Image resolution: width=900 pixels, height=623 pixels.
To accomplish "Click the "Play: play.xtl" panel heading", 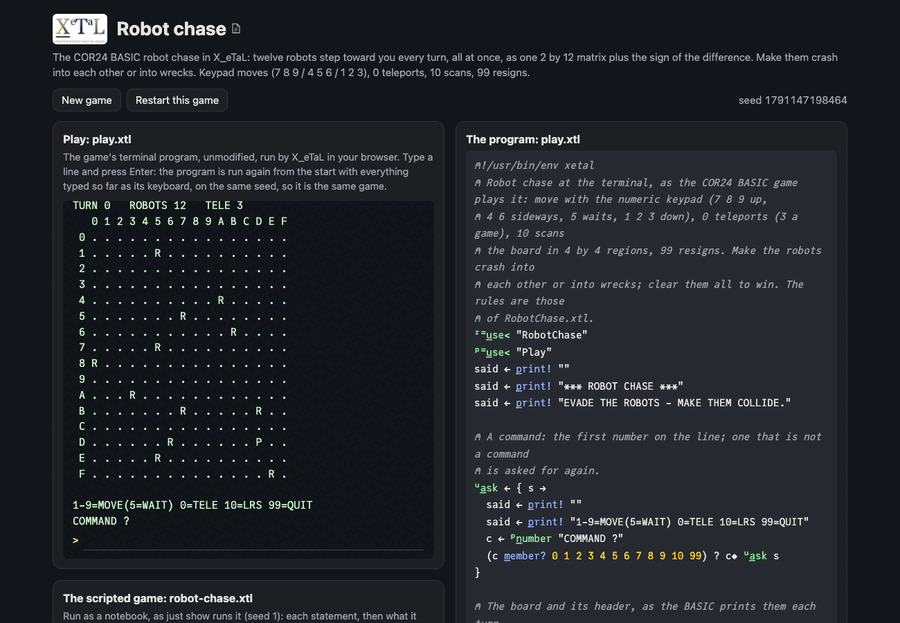I will tap(97, 140).
